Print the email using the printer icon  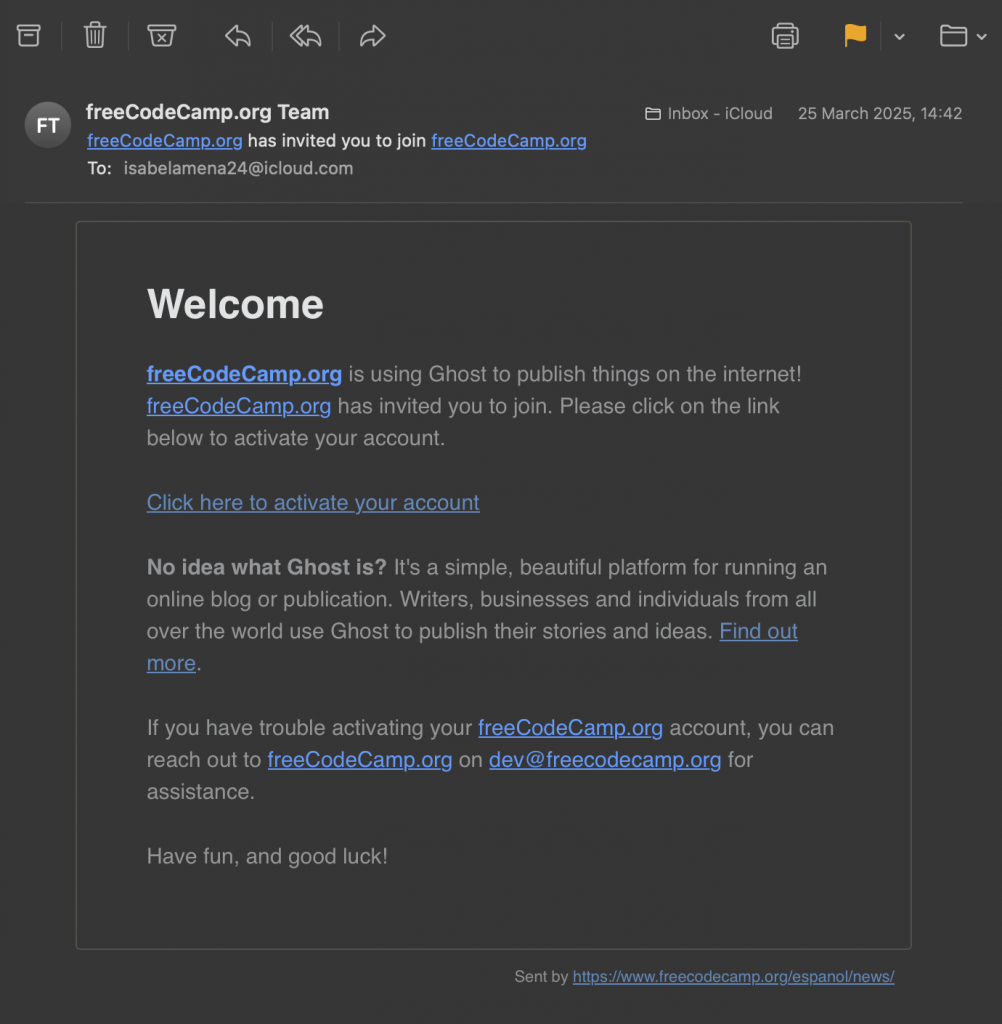[785, 36]
